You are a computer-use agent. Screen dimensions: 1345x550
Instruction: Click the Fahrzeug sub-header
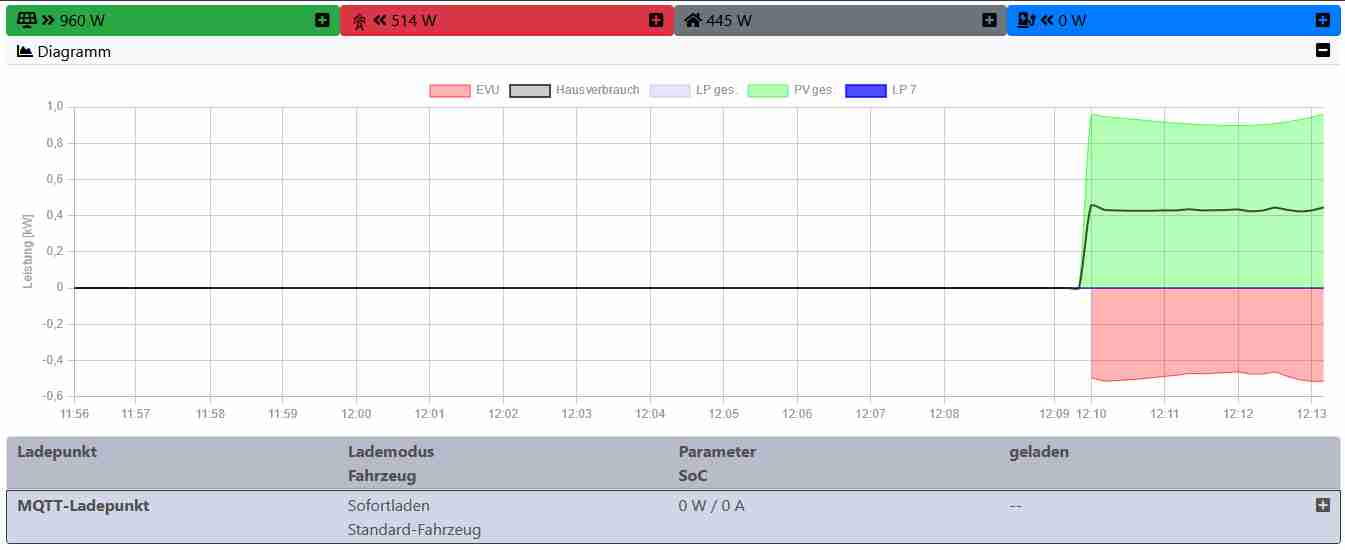tap(382, 475)
